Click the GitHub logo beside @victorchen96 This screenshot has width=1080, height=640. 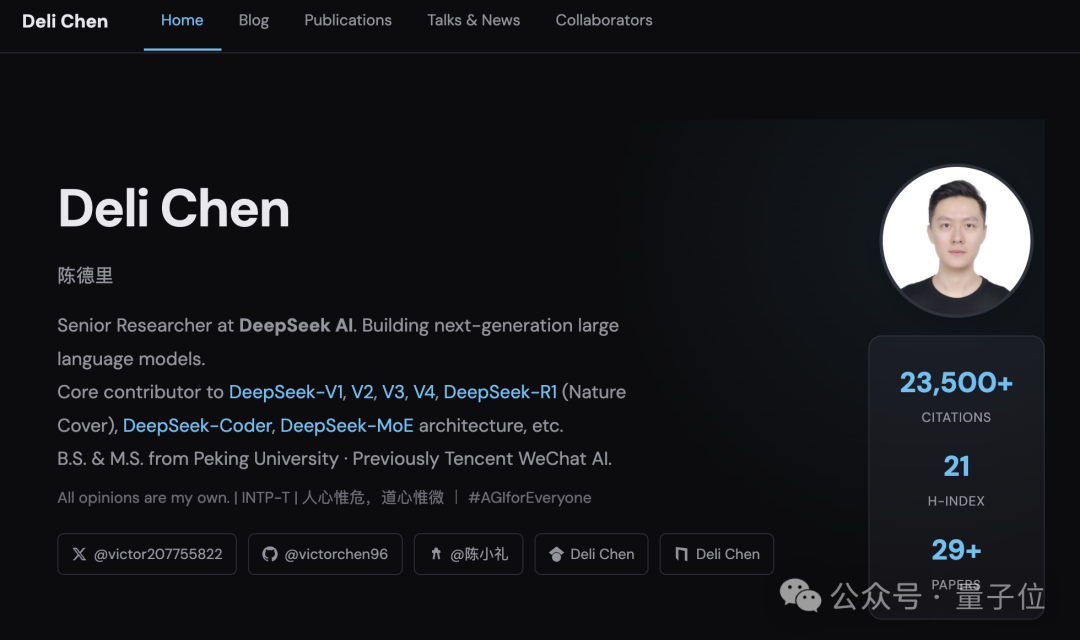click(270, 554)
